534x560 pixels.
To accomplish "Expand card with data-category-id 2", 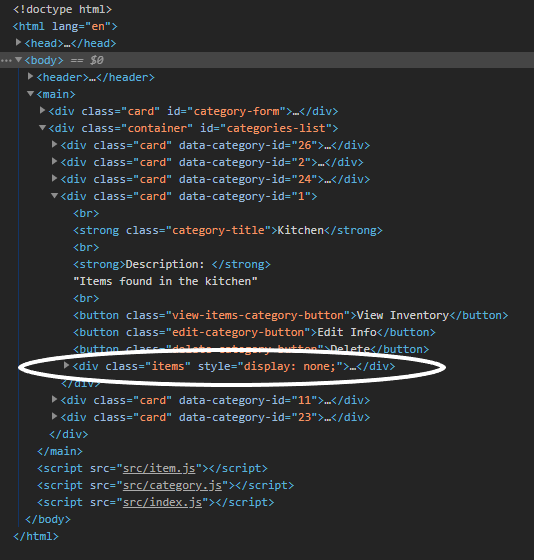I will click(54, 161).
